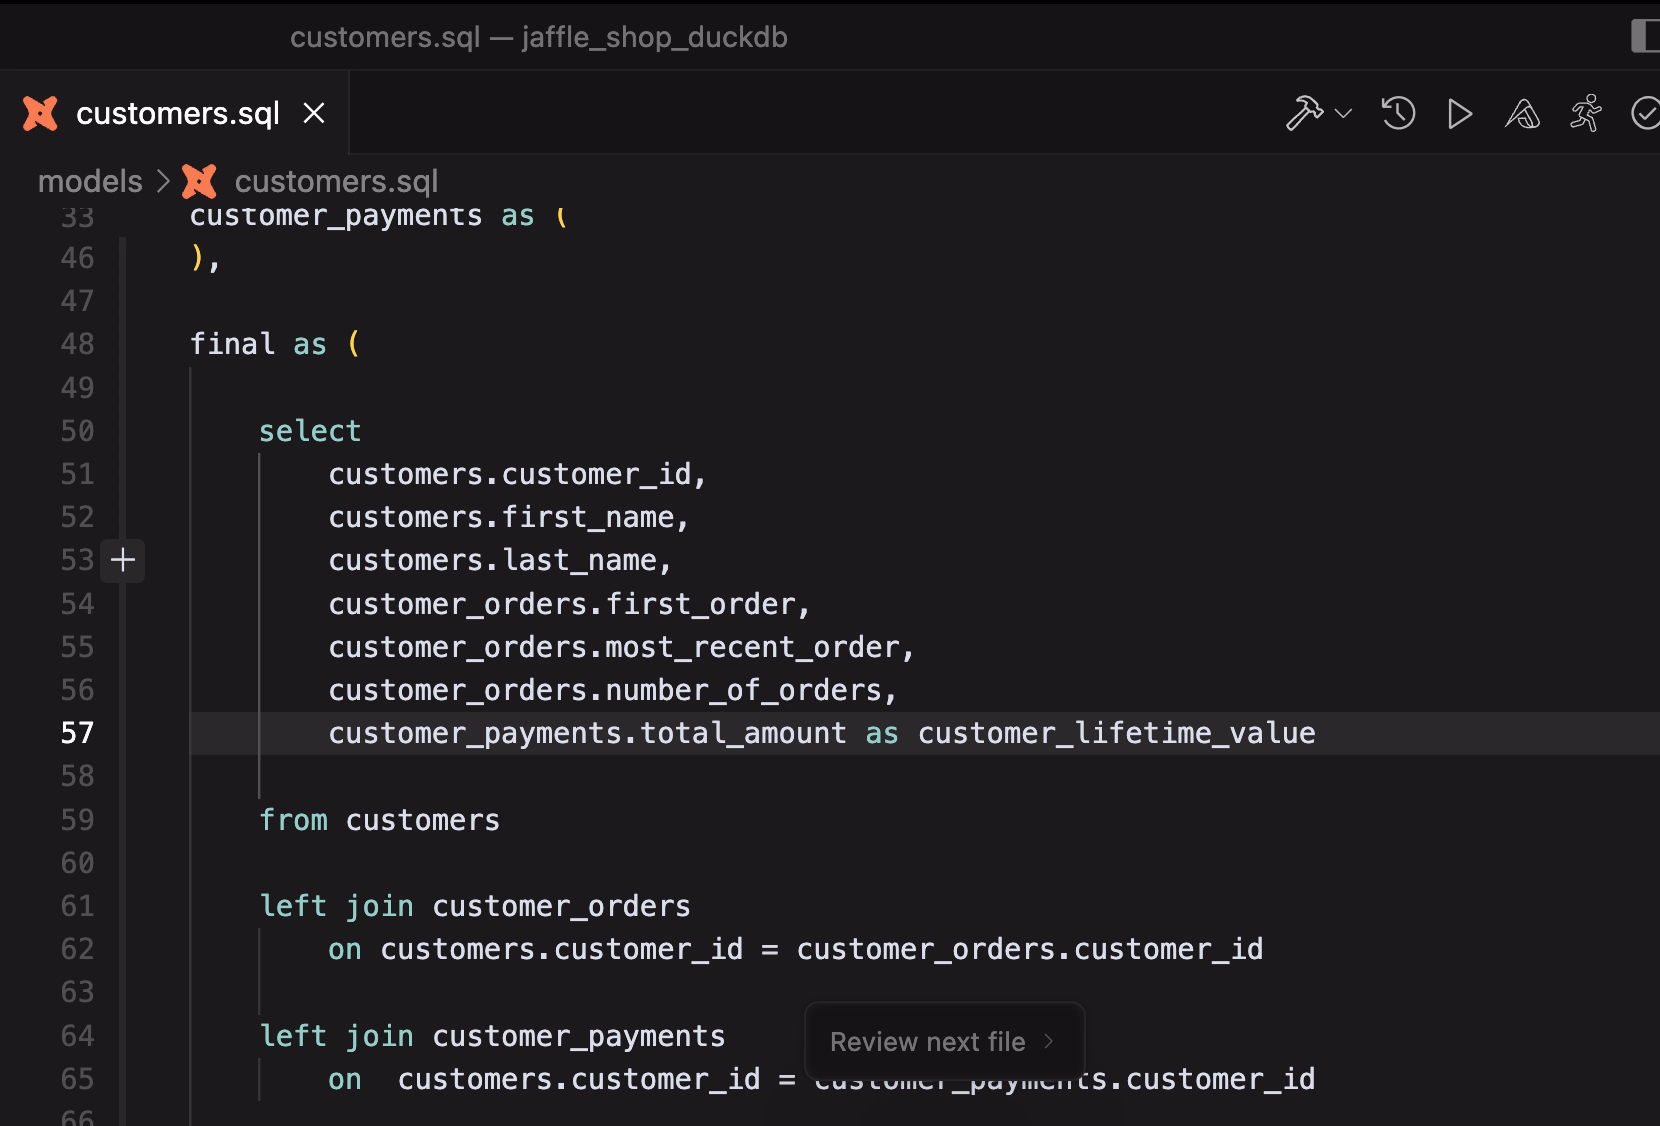
Task: Click the icon left of the running man
Action: tap(1522, 114)
